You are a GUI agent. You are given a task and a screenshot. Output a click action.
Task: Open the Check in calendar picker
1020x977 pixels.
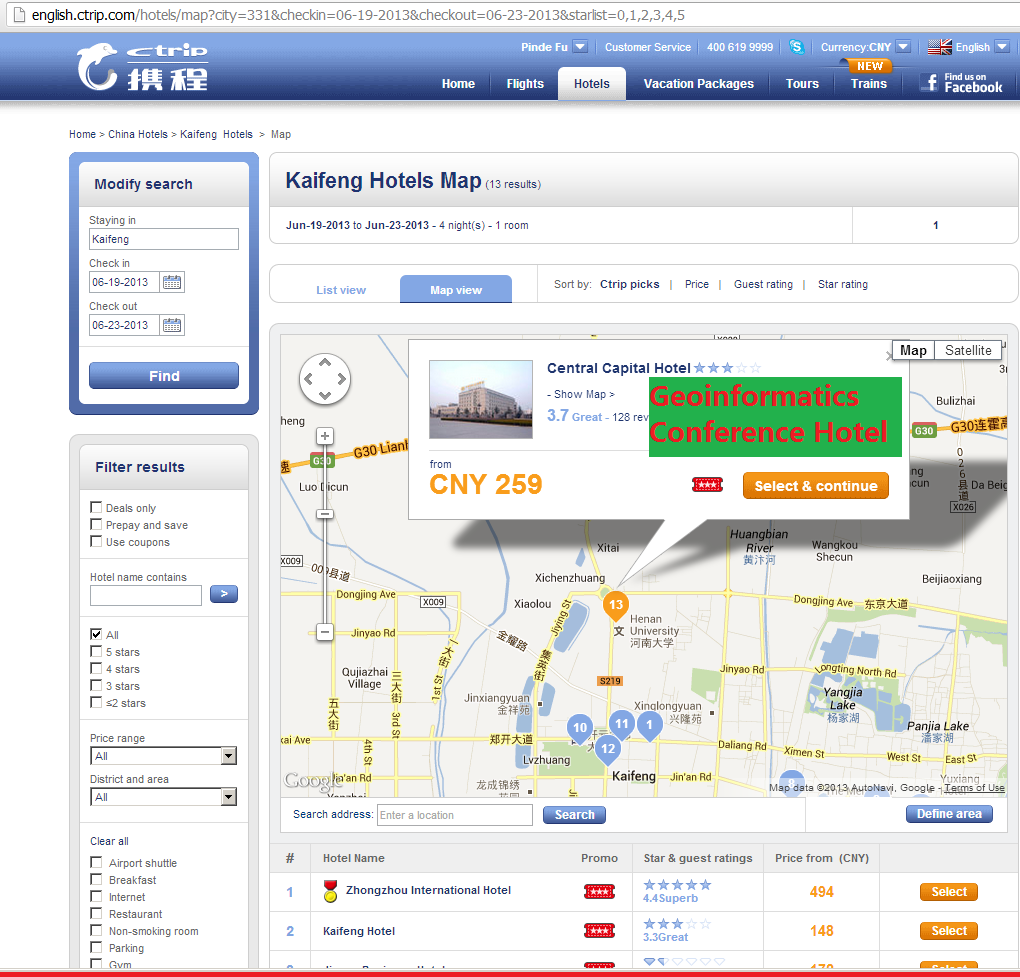click(172, 282)
